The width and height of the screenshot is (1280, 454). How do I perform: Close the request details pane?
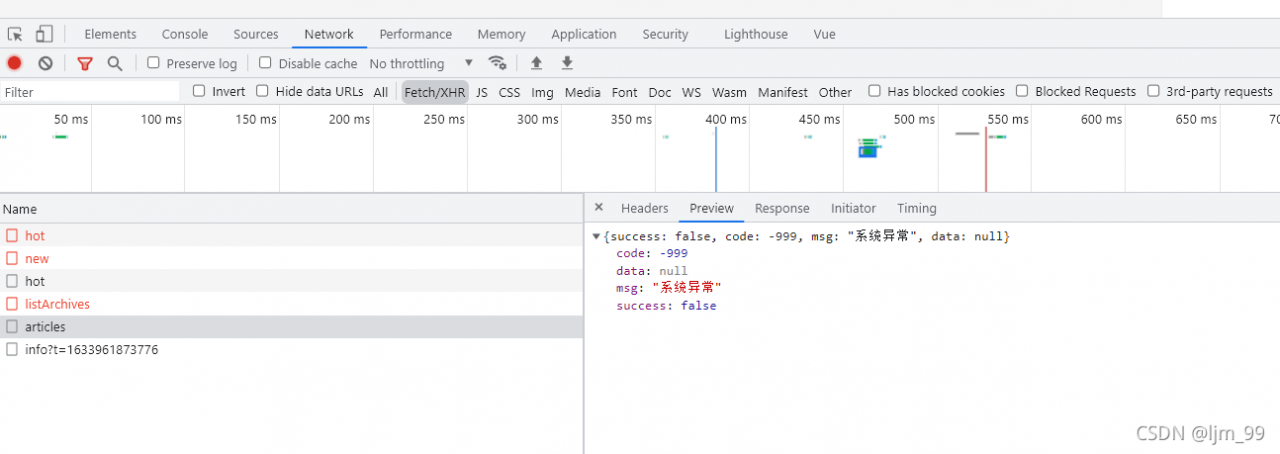pos(598,207)
